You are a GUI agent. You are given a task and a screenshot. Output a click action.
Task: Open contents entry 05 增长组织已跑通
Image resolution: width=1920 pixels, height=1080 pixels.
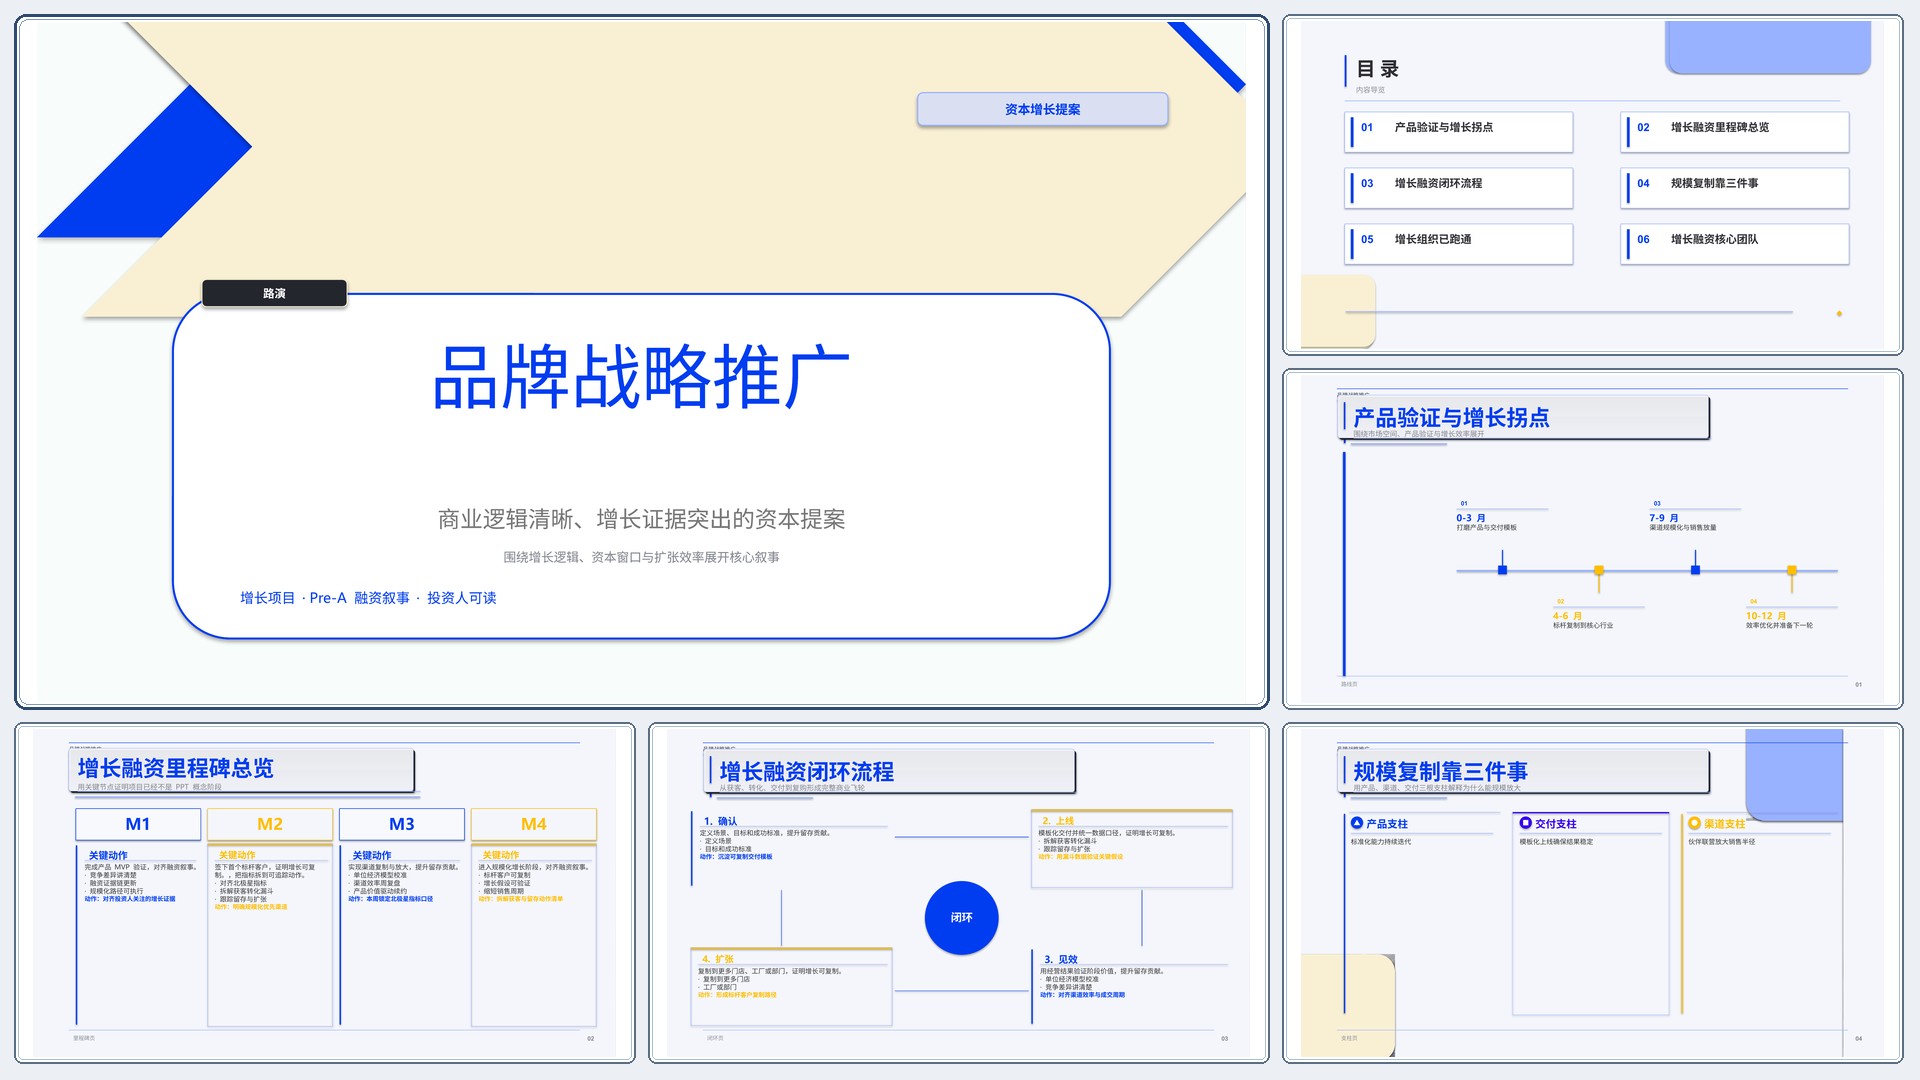(x=1459, y=244)
